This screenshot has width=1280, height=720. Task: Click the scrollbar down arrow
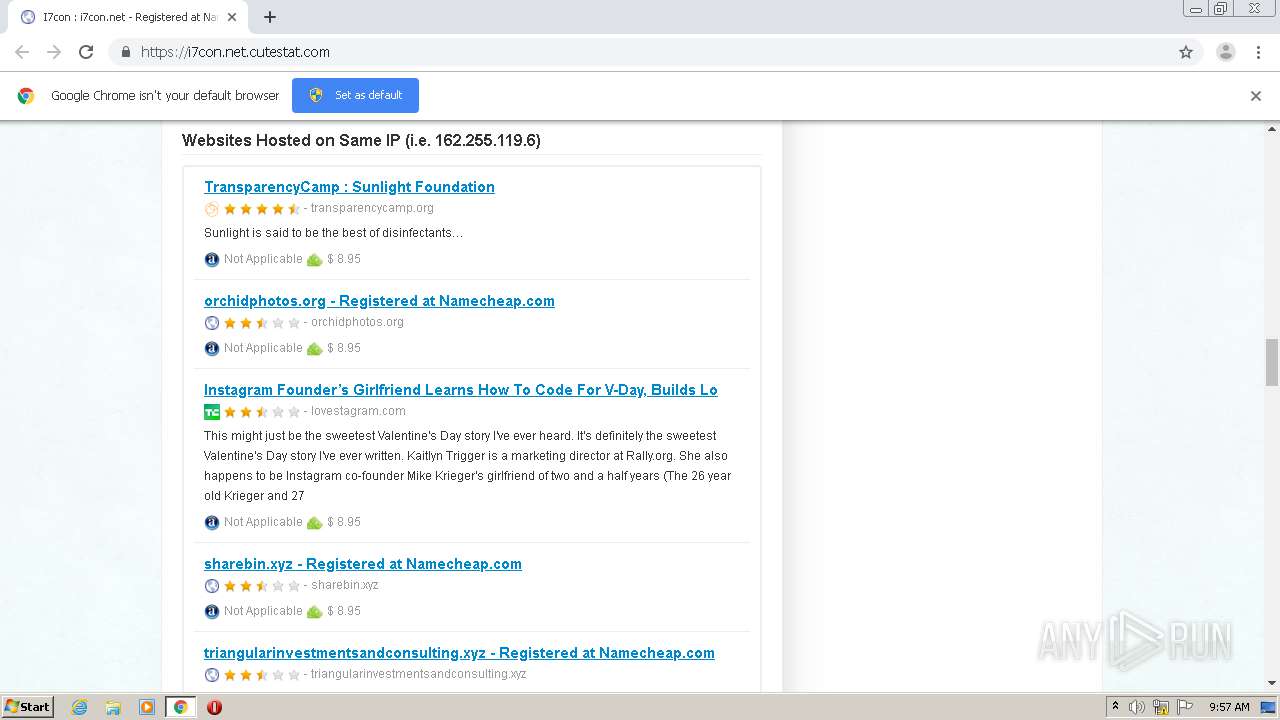(x=1272, y=683)
